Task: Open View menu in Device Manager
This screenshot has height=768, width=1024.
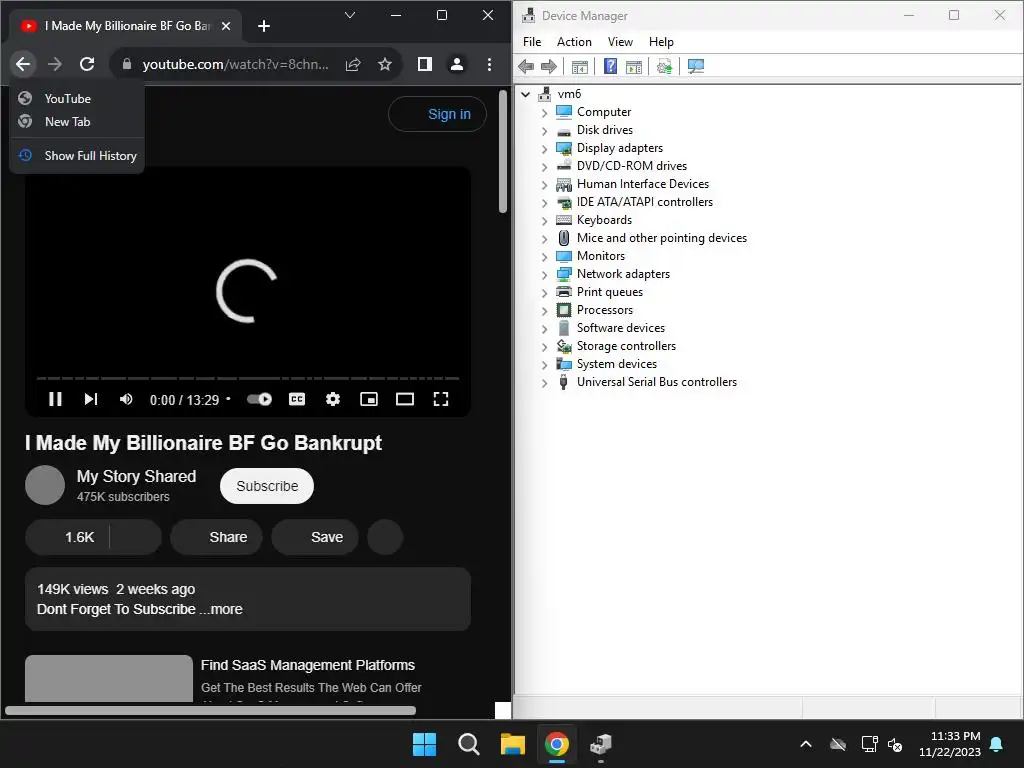Action: [620, 42]
